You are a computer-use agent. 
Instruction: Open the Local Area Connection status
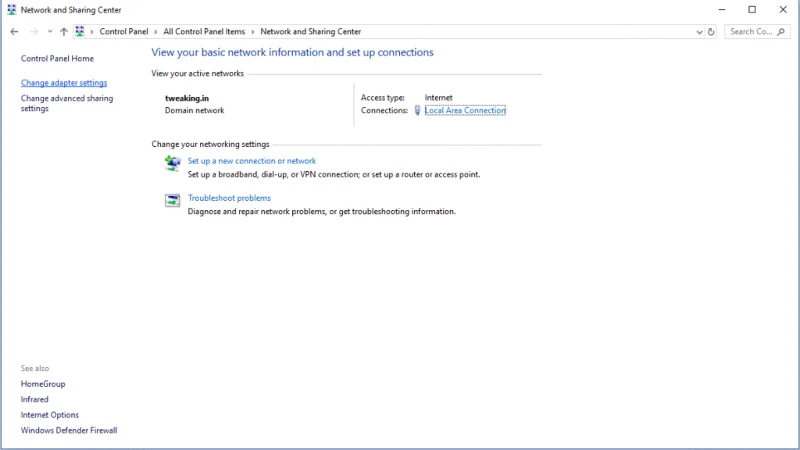tap(465, 111)
